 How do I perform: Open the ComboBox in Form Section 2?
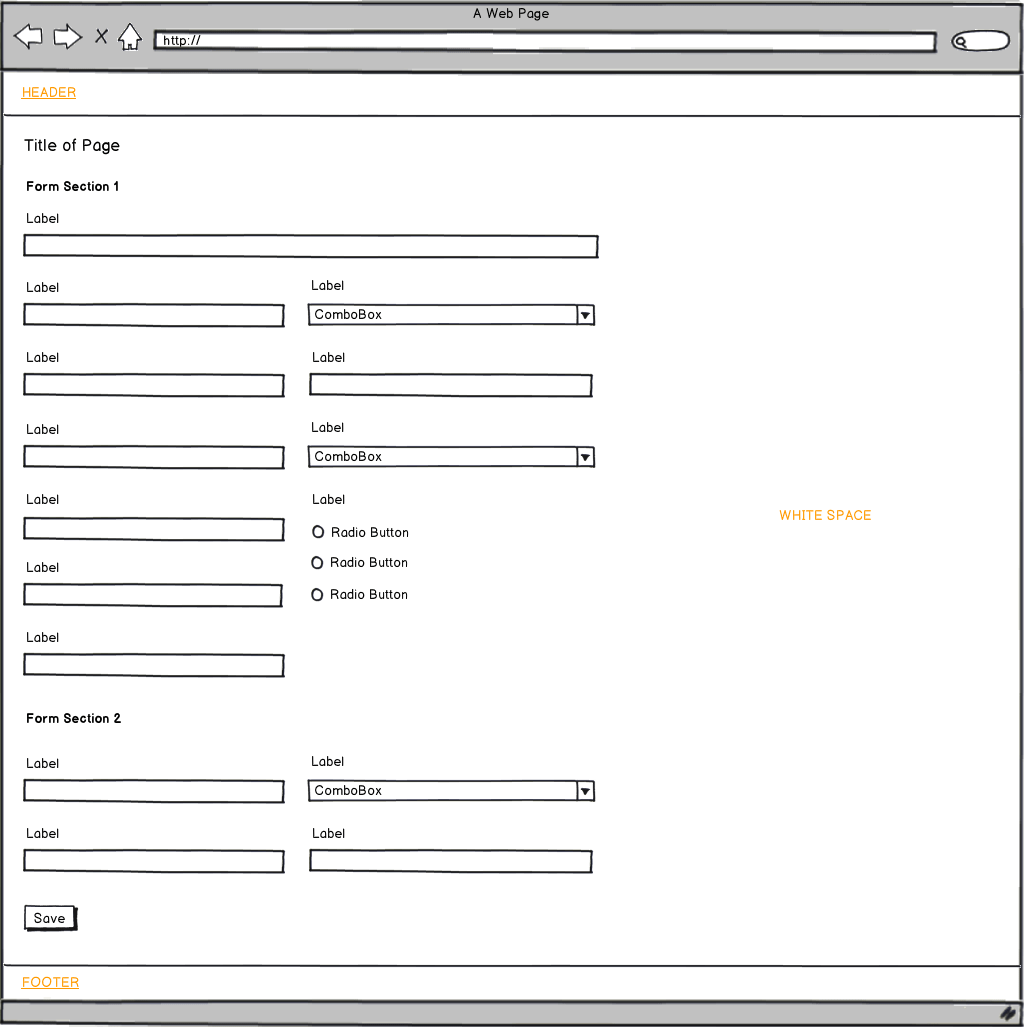(451, 791)
